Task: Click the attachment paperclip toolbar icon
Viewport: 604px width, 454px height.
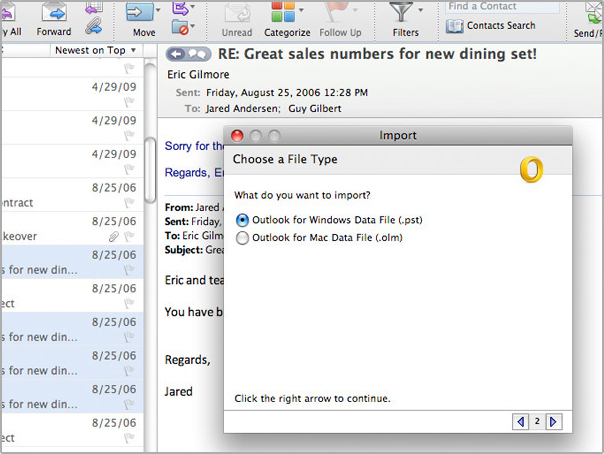Action: pyautogui.click(x=94, y=25)
